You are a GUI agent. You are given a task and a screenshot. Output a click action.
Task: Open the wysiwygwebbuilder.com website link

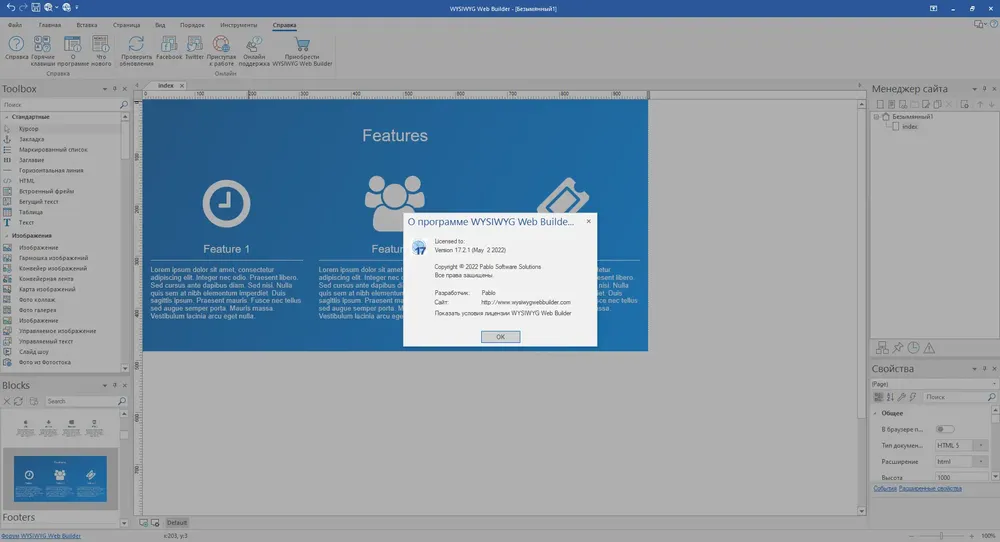coord(526,302)
